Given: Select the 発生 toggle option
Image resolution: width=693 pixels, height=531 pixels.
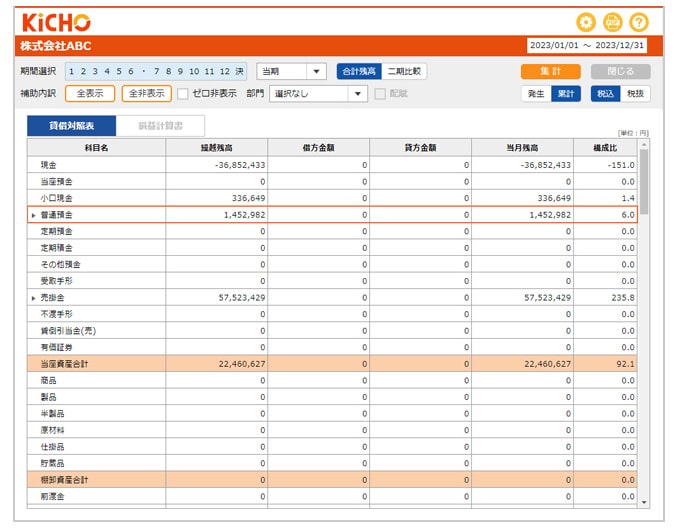Looking at the screenshot, I should 536,94.
